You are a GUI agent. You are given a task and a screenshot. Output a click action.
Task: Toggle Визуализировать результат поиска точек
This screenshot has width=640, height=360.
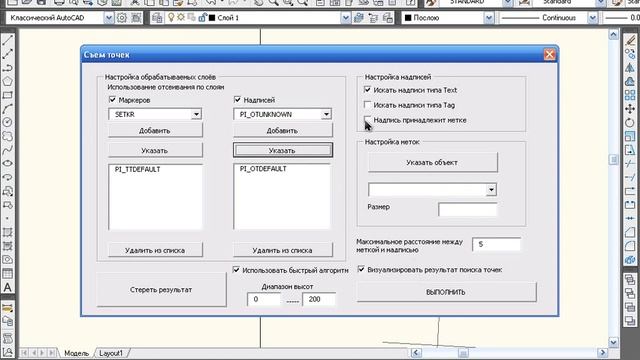coord(361,269)
